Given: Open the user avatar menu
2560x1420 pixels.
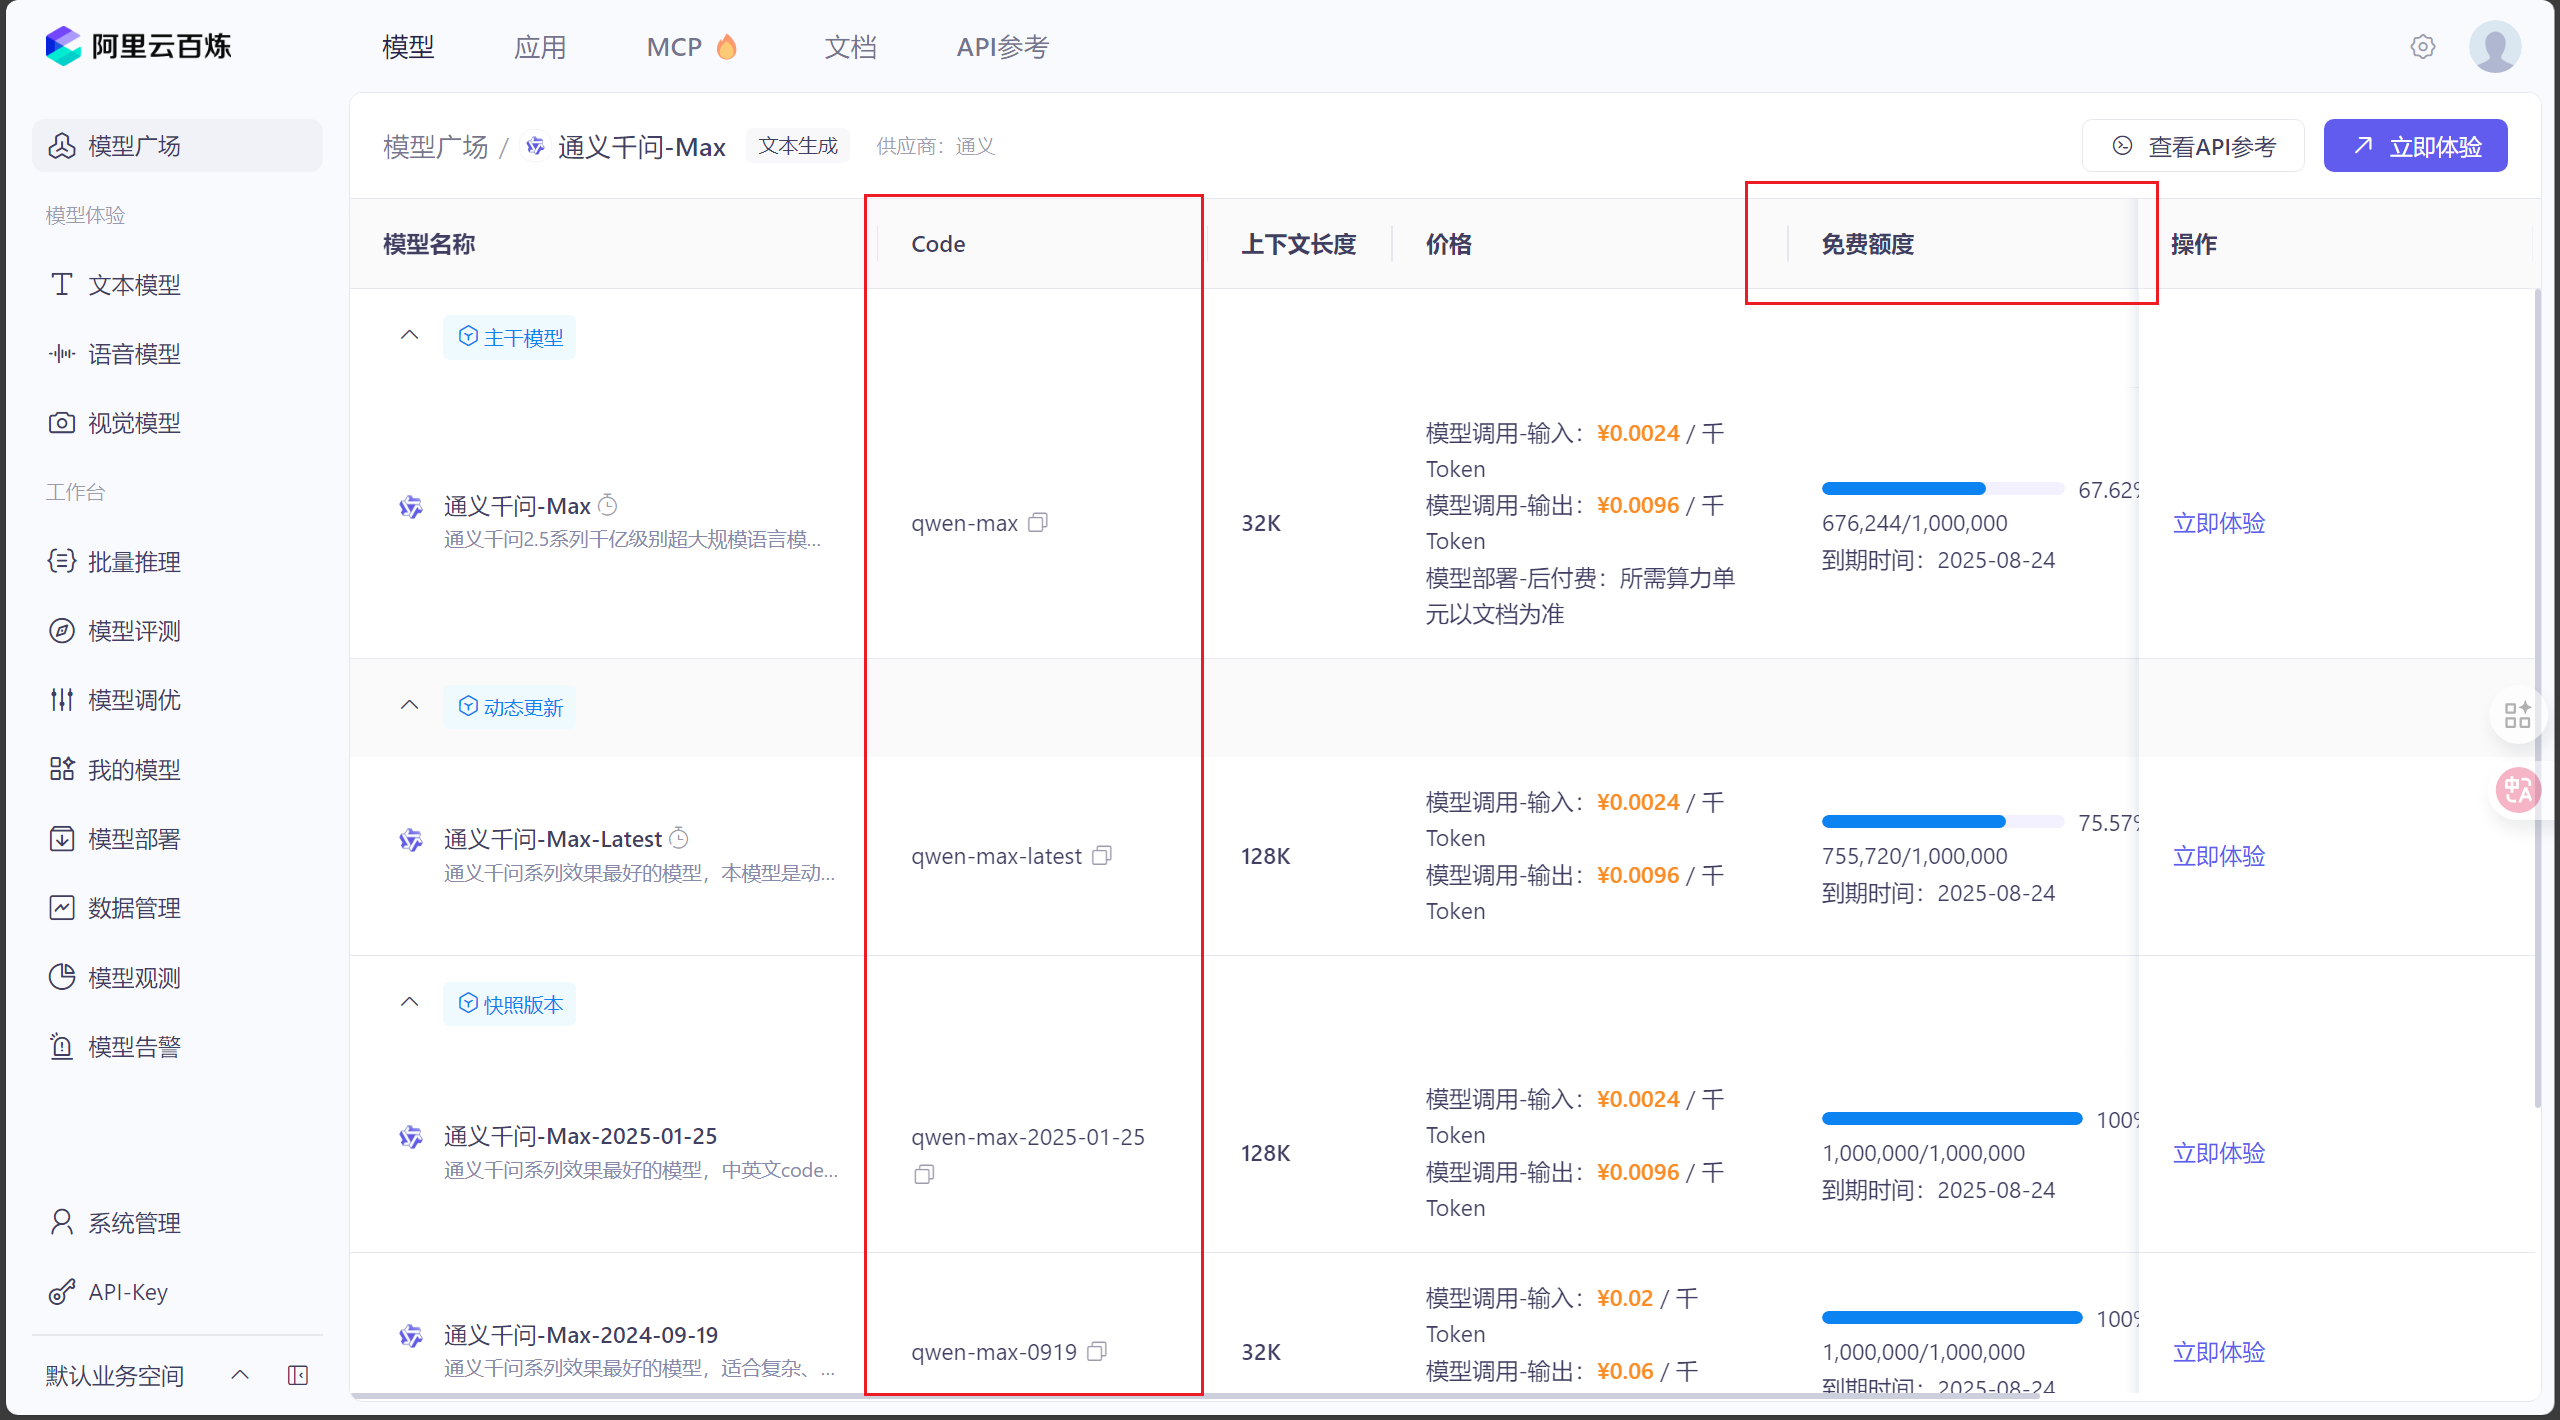Looking at the screenshot, I should (x=2494, y=46).
